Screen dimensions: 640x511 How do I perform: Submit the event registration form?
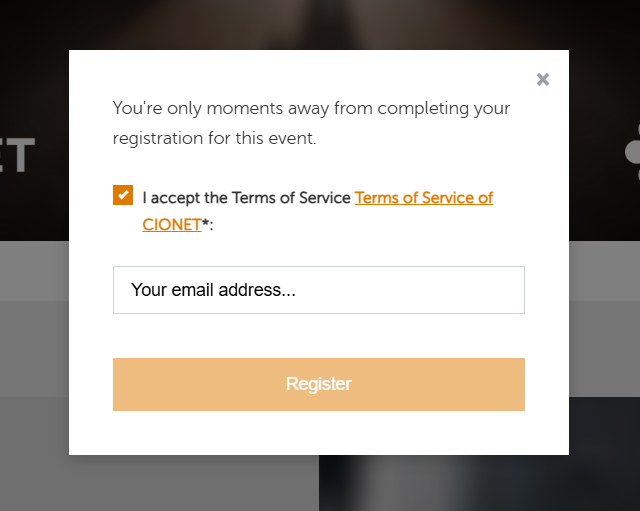pos(318,384)
